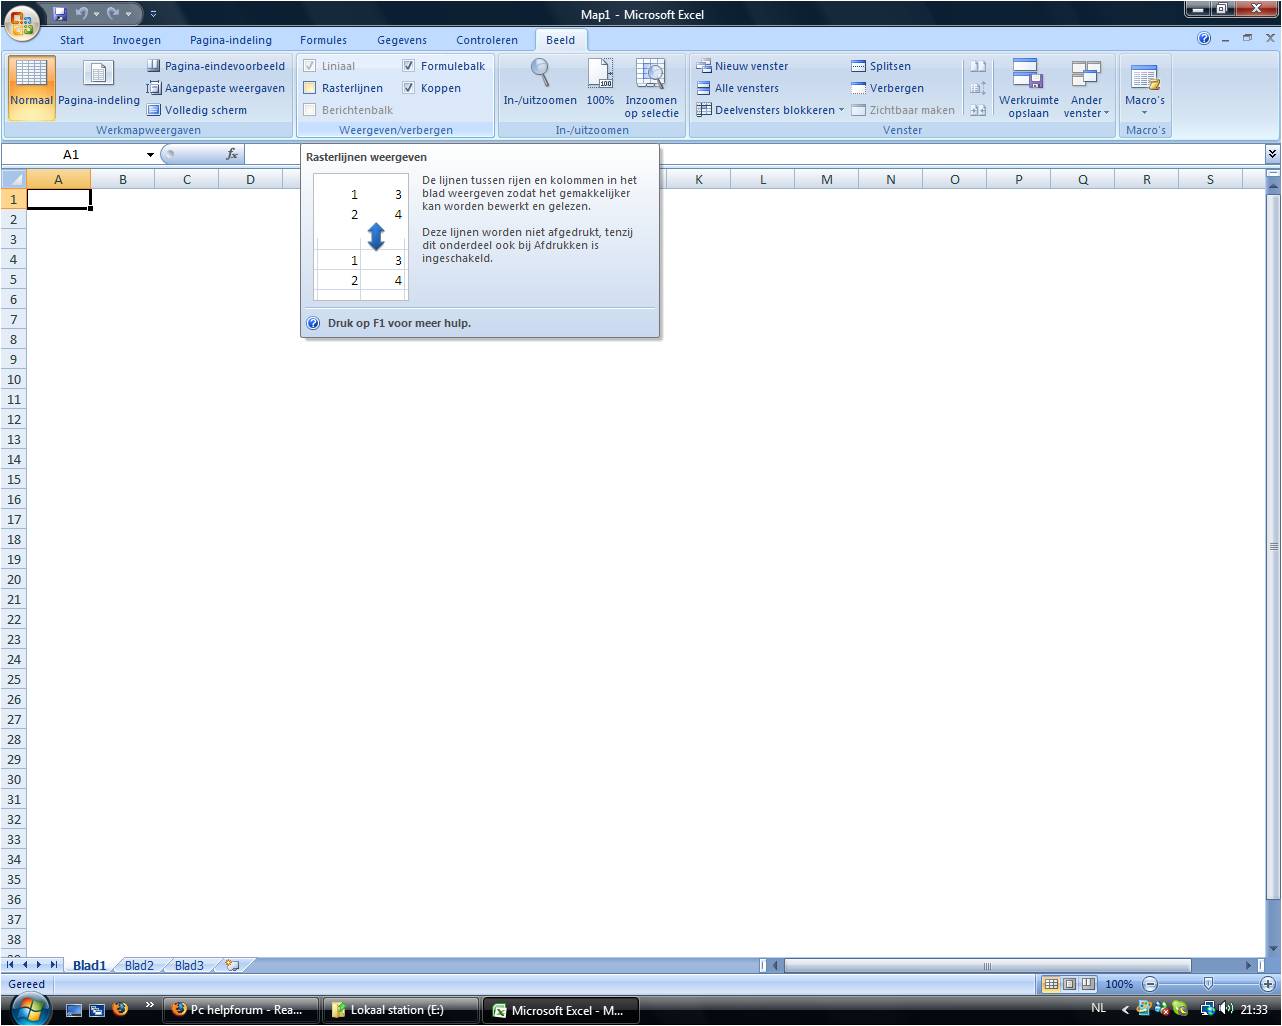The width and height of the screenshot is (1282, 1026).
Task: Switch to Pagina-indeling view
Action: (99, 87)
